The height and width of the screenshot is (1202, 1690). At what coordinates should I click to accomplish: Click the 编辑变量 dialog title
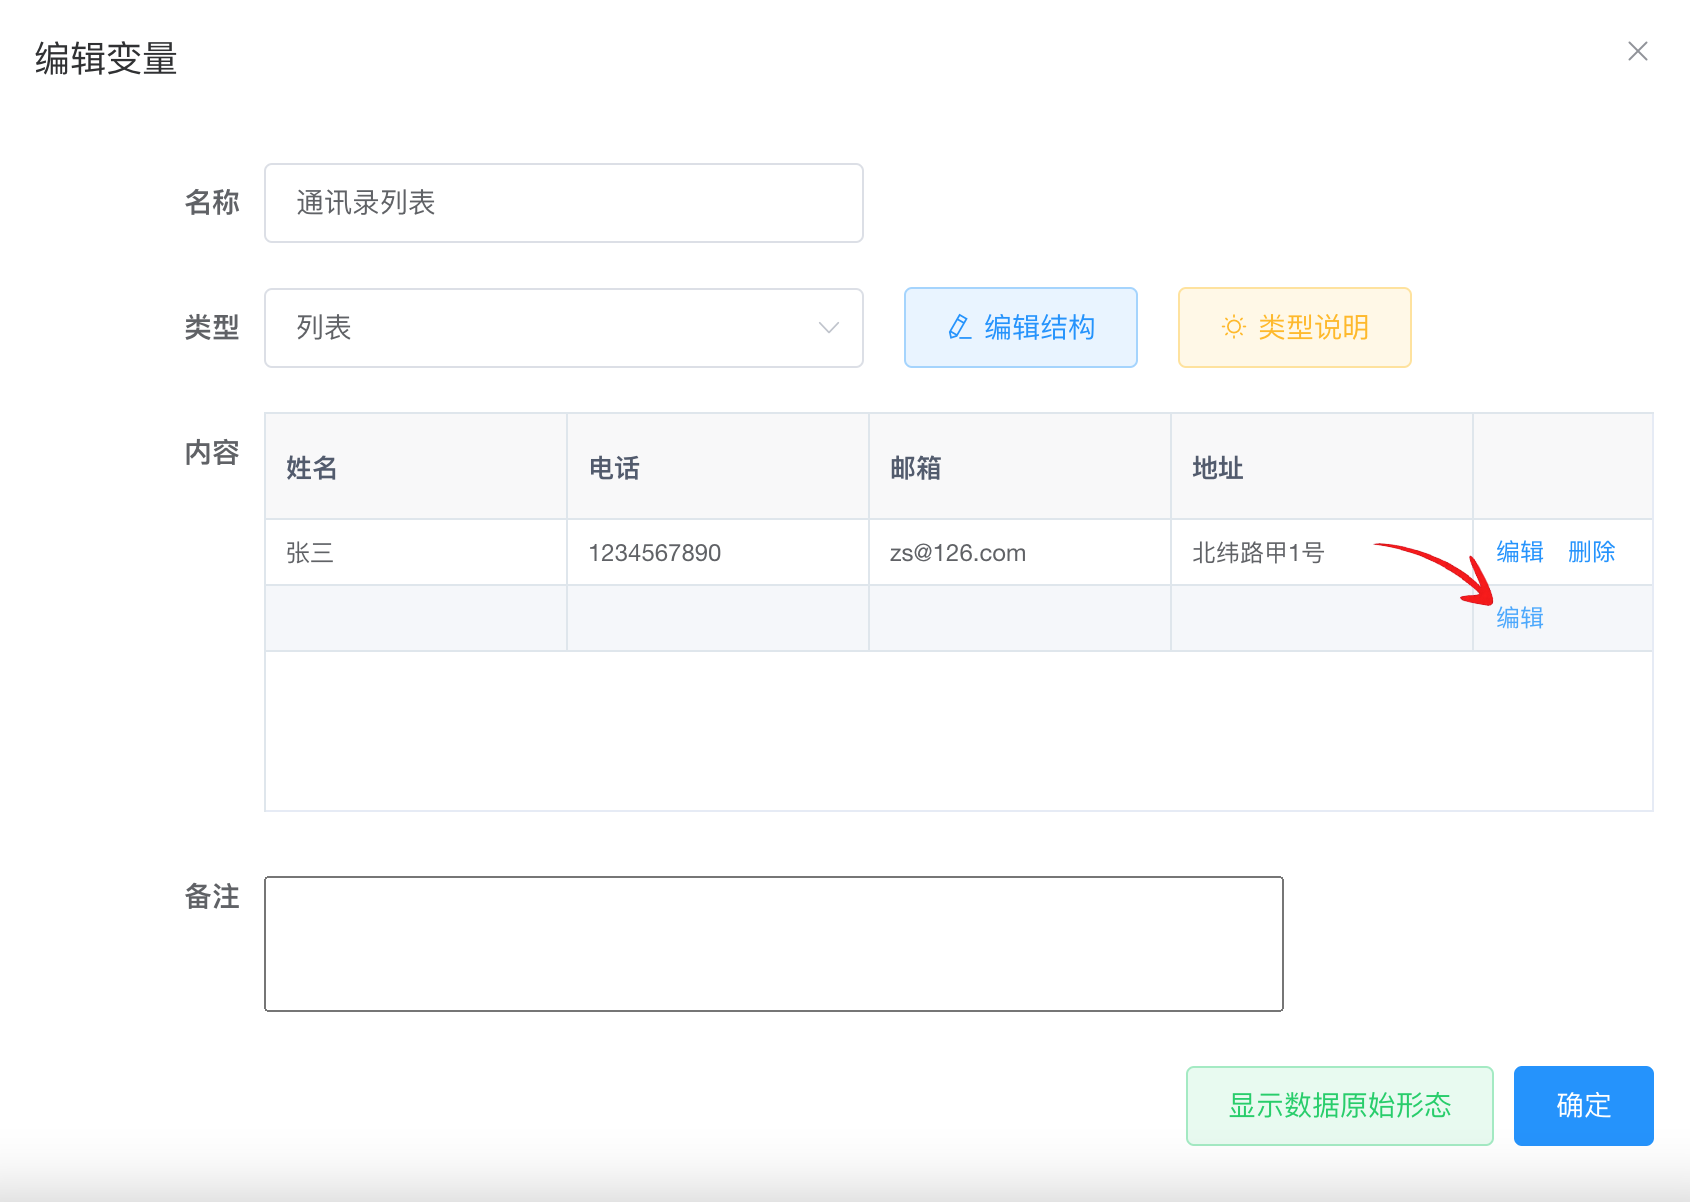(106, 59)
